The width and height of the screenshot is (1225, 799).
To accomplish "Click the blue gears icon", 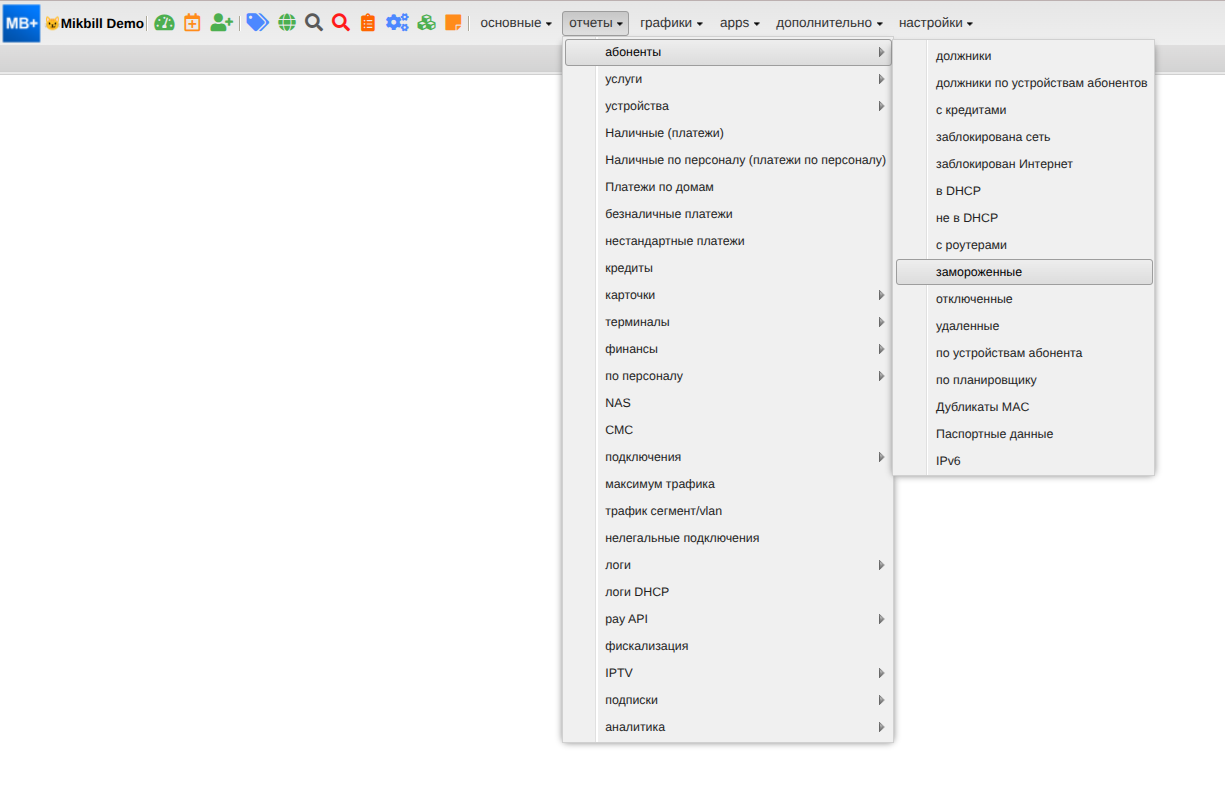I will (397, 22).
